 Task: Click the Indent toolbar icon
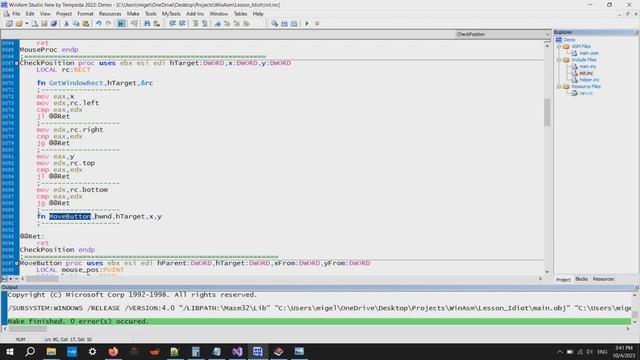tap(173, 24)
